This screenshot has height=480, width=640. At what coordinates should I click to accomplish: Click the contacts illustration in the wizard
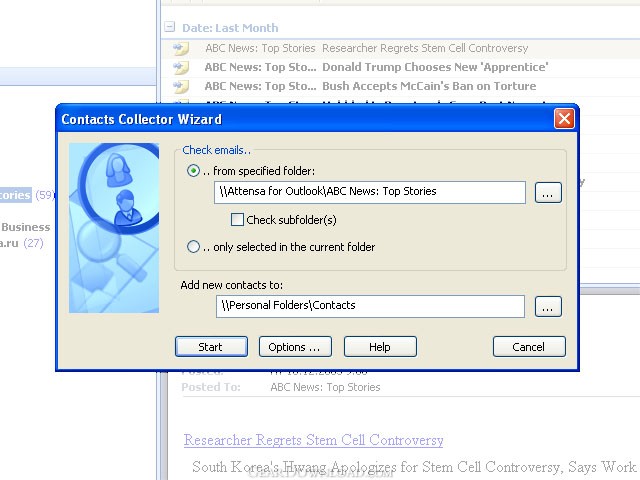tap(114, 228)
